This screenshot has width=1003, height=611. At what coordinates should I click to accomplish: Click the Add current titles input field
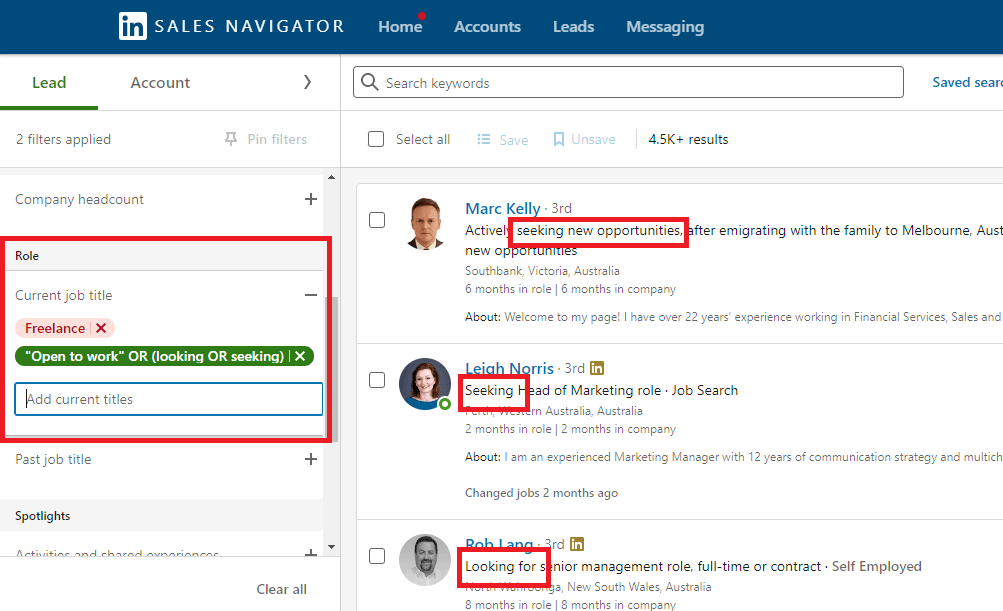(x=168, y=399)
